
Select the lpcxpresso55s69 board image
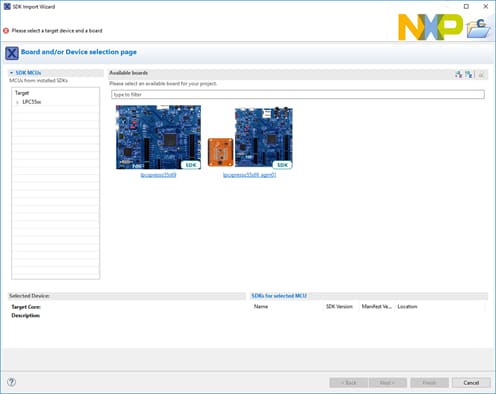(158, 137)
